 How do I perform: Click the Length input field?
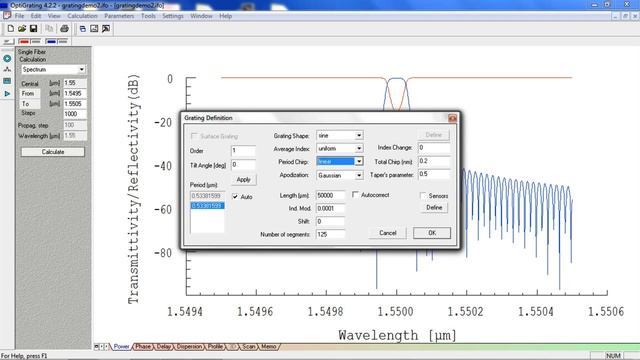[x=330, y=195]
